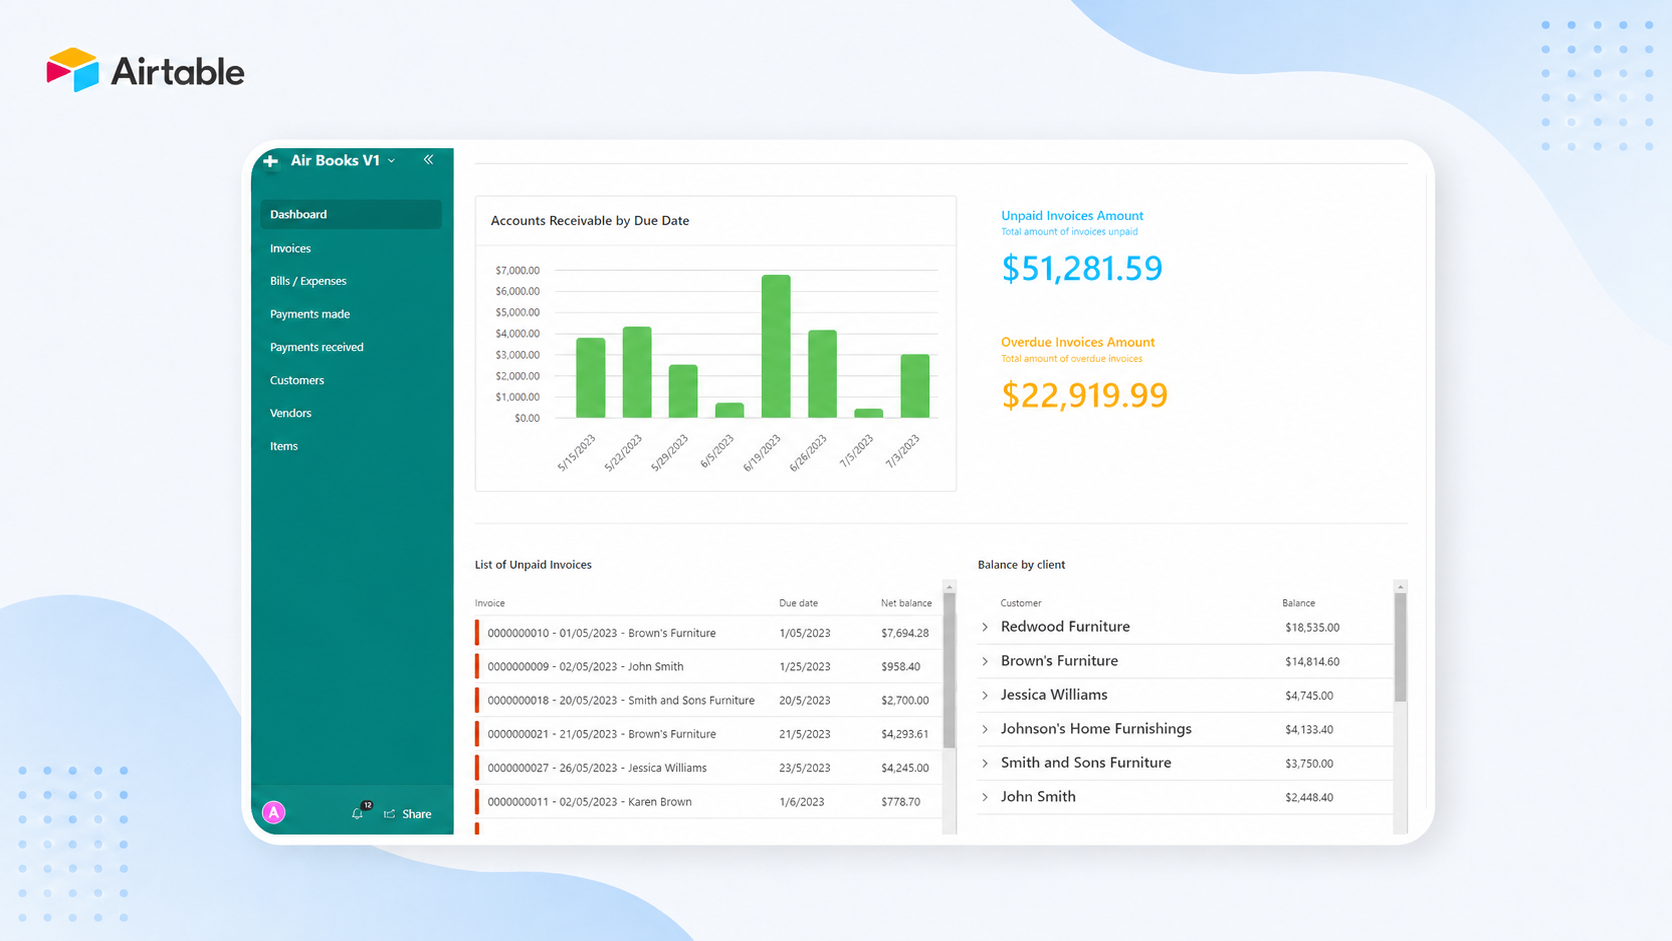Viewport: 1672px width, 941px height.
Task: Click the 20/5/2023 due date cell
Action: 805,701
